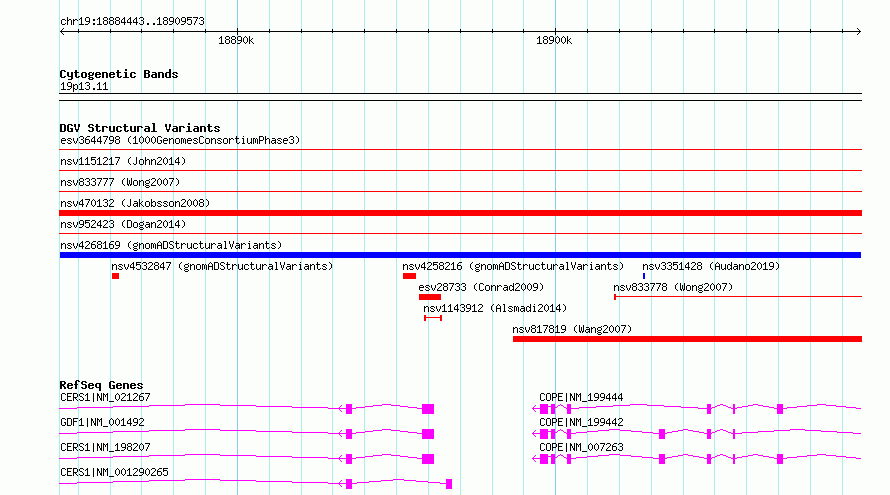Open the nsv833778 (Wong2007) label
The image size is (890, 495).
[673, 287]
